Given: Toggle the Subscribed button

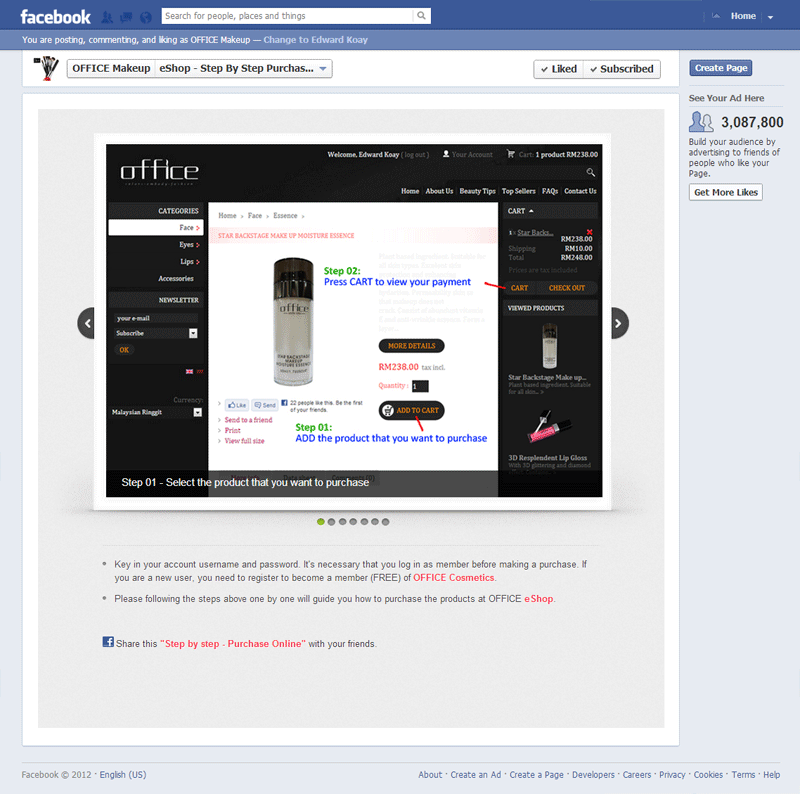Looking at the screenshot, I should 621,69.
